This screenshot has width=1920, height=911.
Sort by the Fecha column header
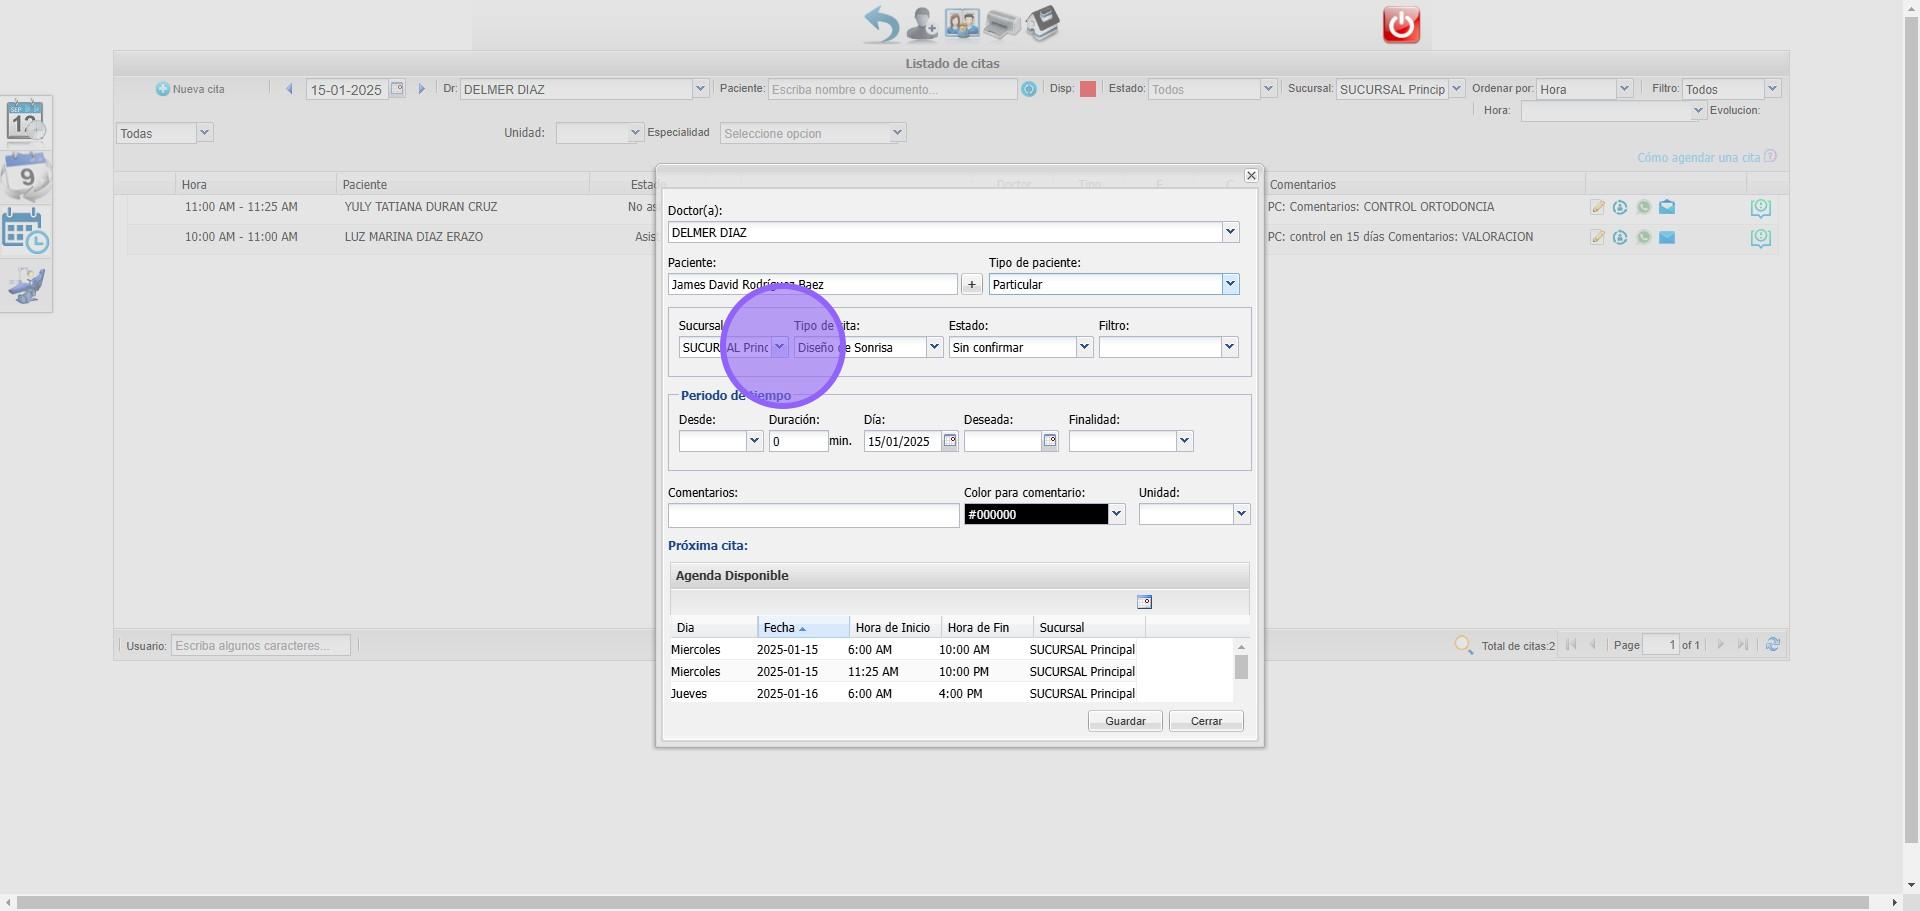point(802,628)
